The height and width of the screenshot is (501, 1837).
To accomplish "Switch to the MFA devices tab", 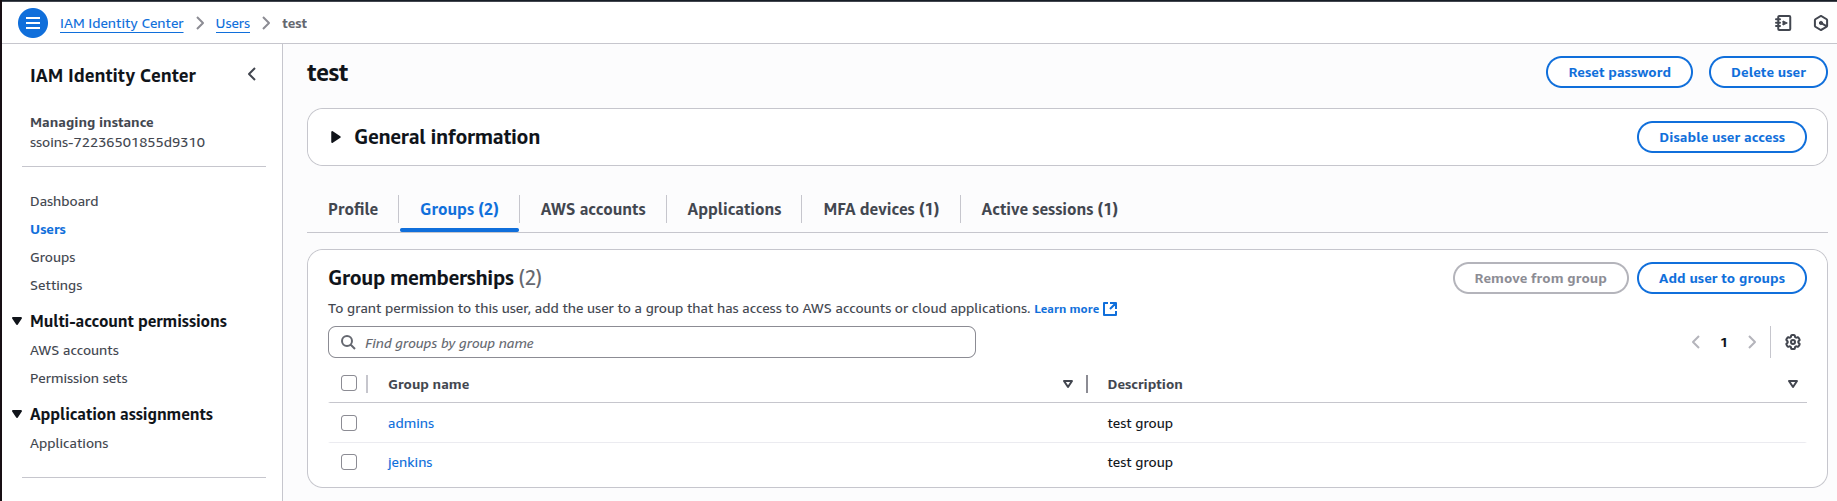I will pos(881,209).
